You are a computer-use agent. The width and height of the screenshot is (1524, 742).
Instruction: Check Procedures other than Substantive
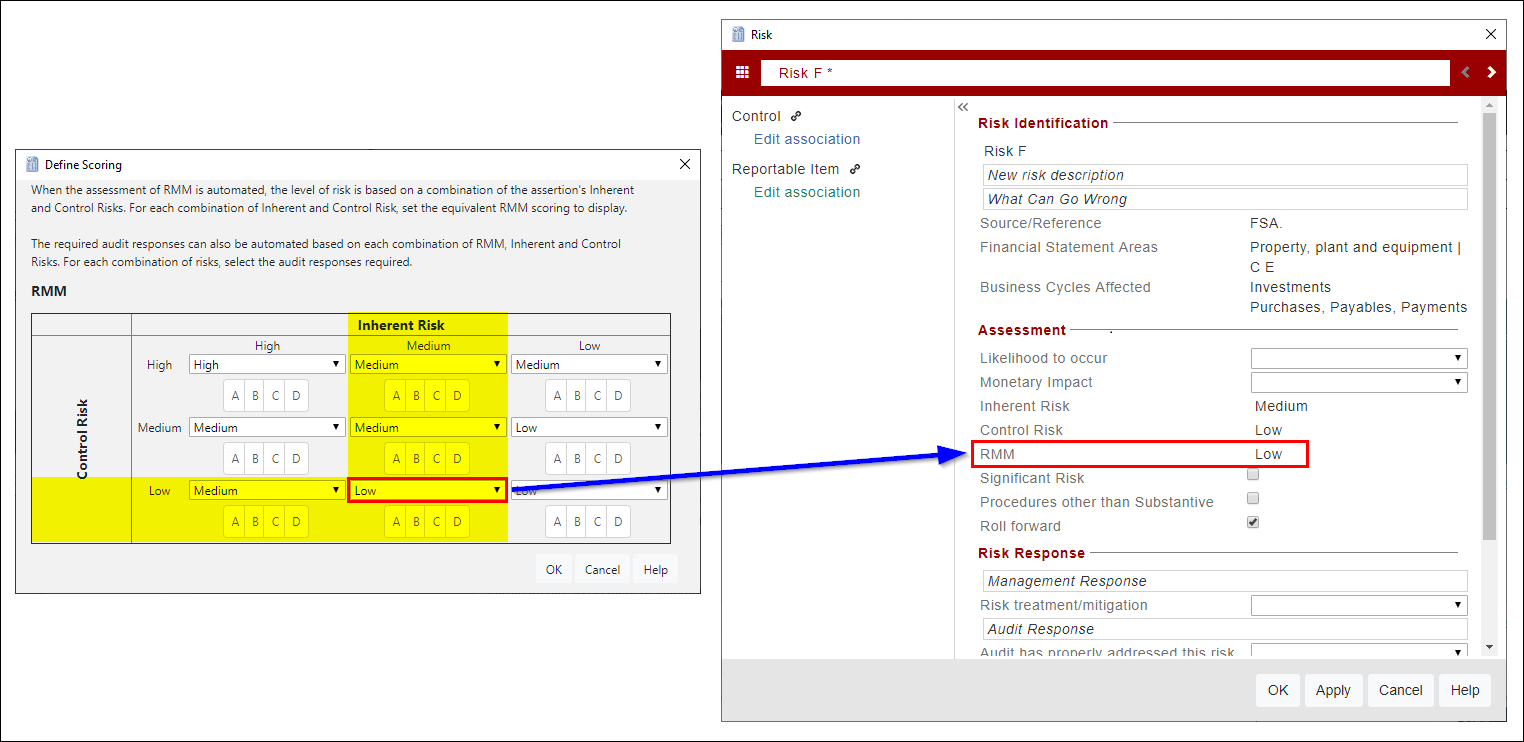coord(1253,498)
